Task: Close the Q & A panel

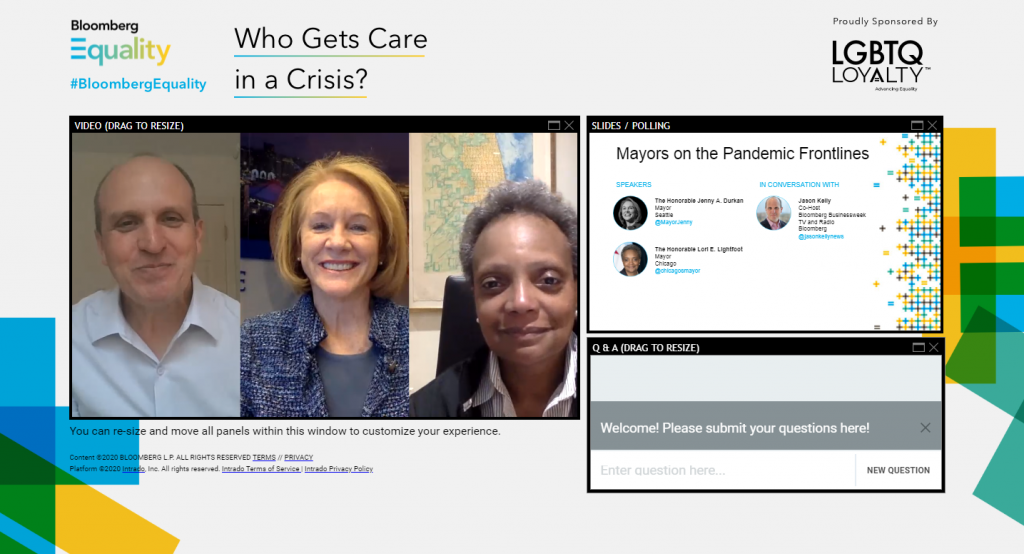Action: (x=934, y=348)
